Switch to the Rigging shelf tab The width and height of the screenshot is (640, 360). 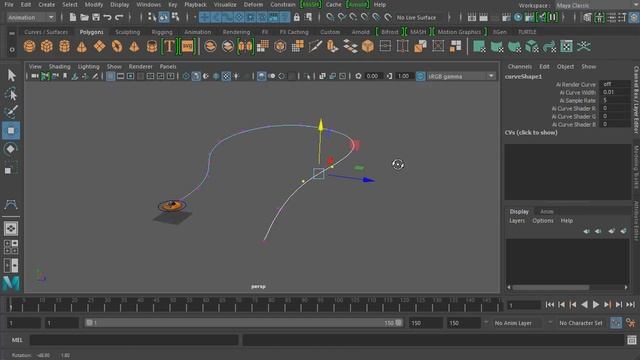pyautogui.click(x=162, y=32)
